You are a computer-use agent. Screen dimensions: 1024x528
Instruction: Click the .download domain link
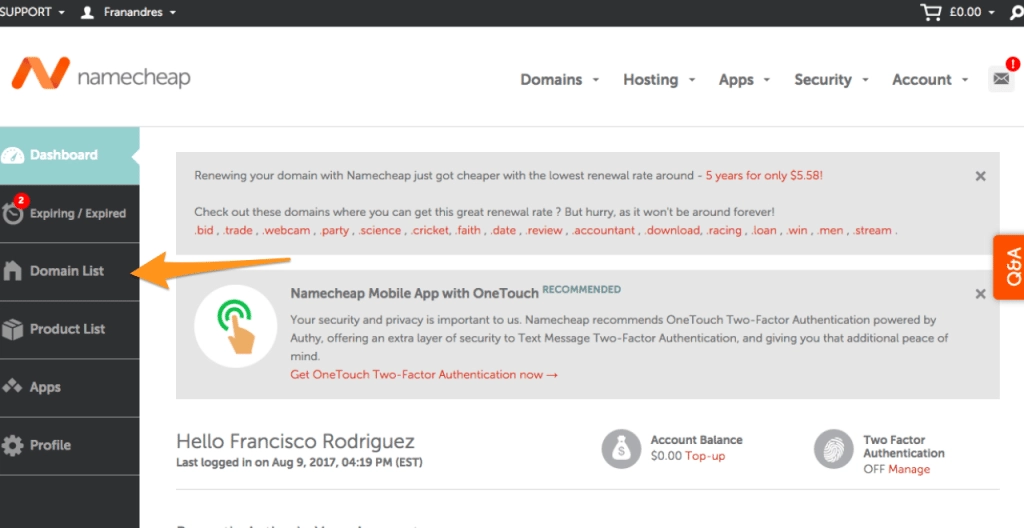click(x=672, y=230)
